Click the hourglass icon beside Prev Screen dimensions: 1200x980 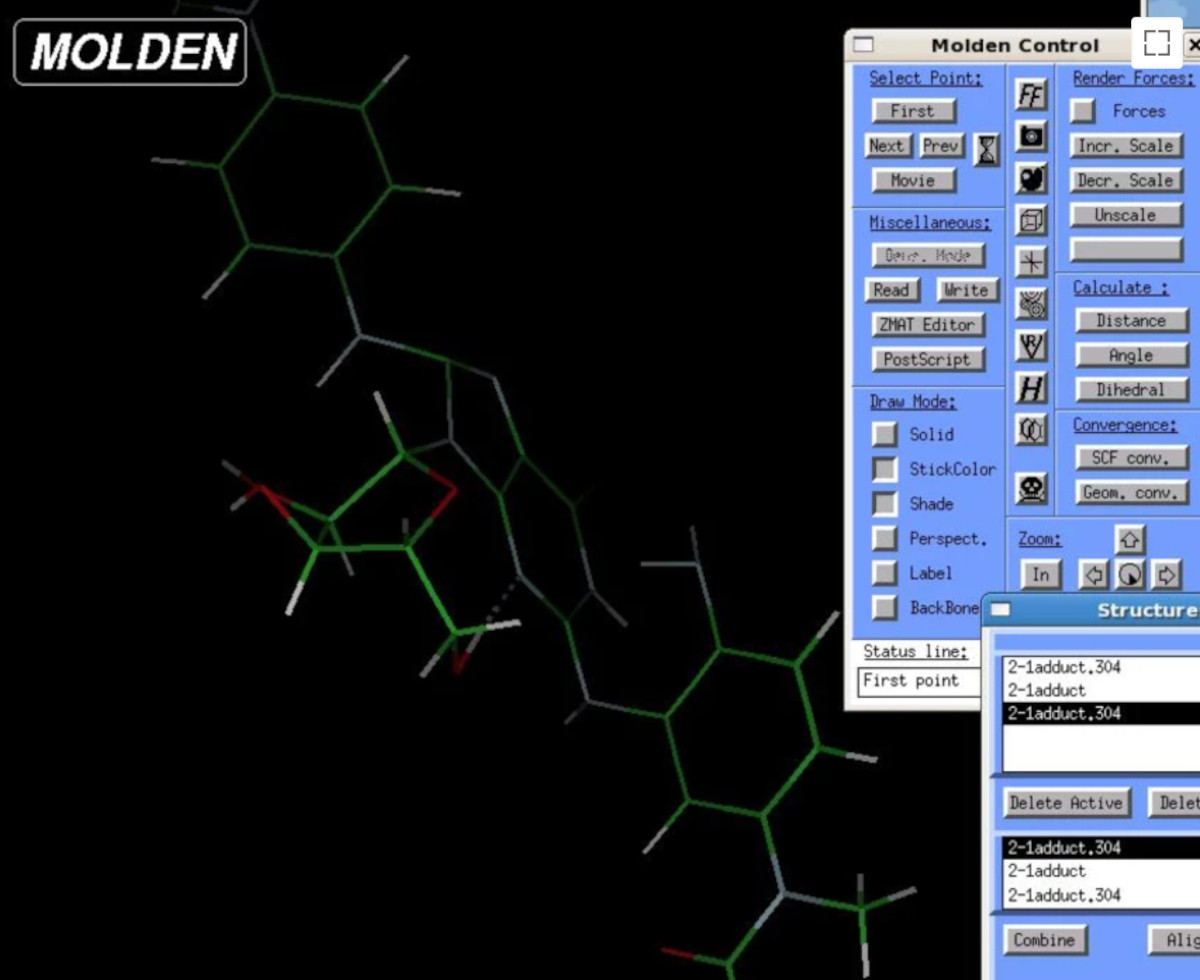(987, 150)
